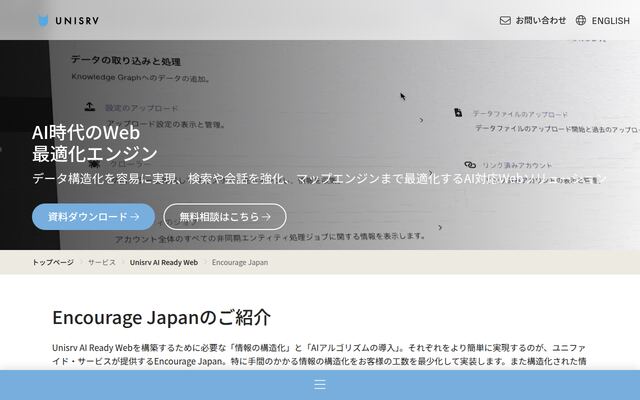The height and width of the screenshot is (400, 640).
Task: Click 設定のアップロード in background image
Action: pos(141,108)
